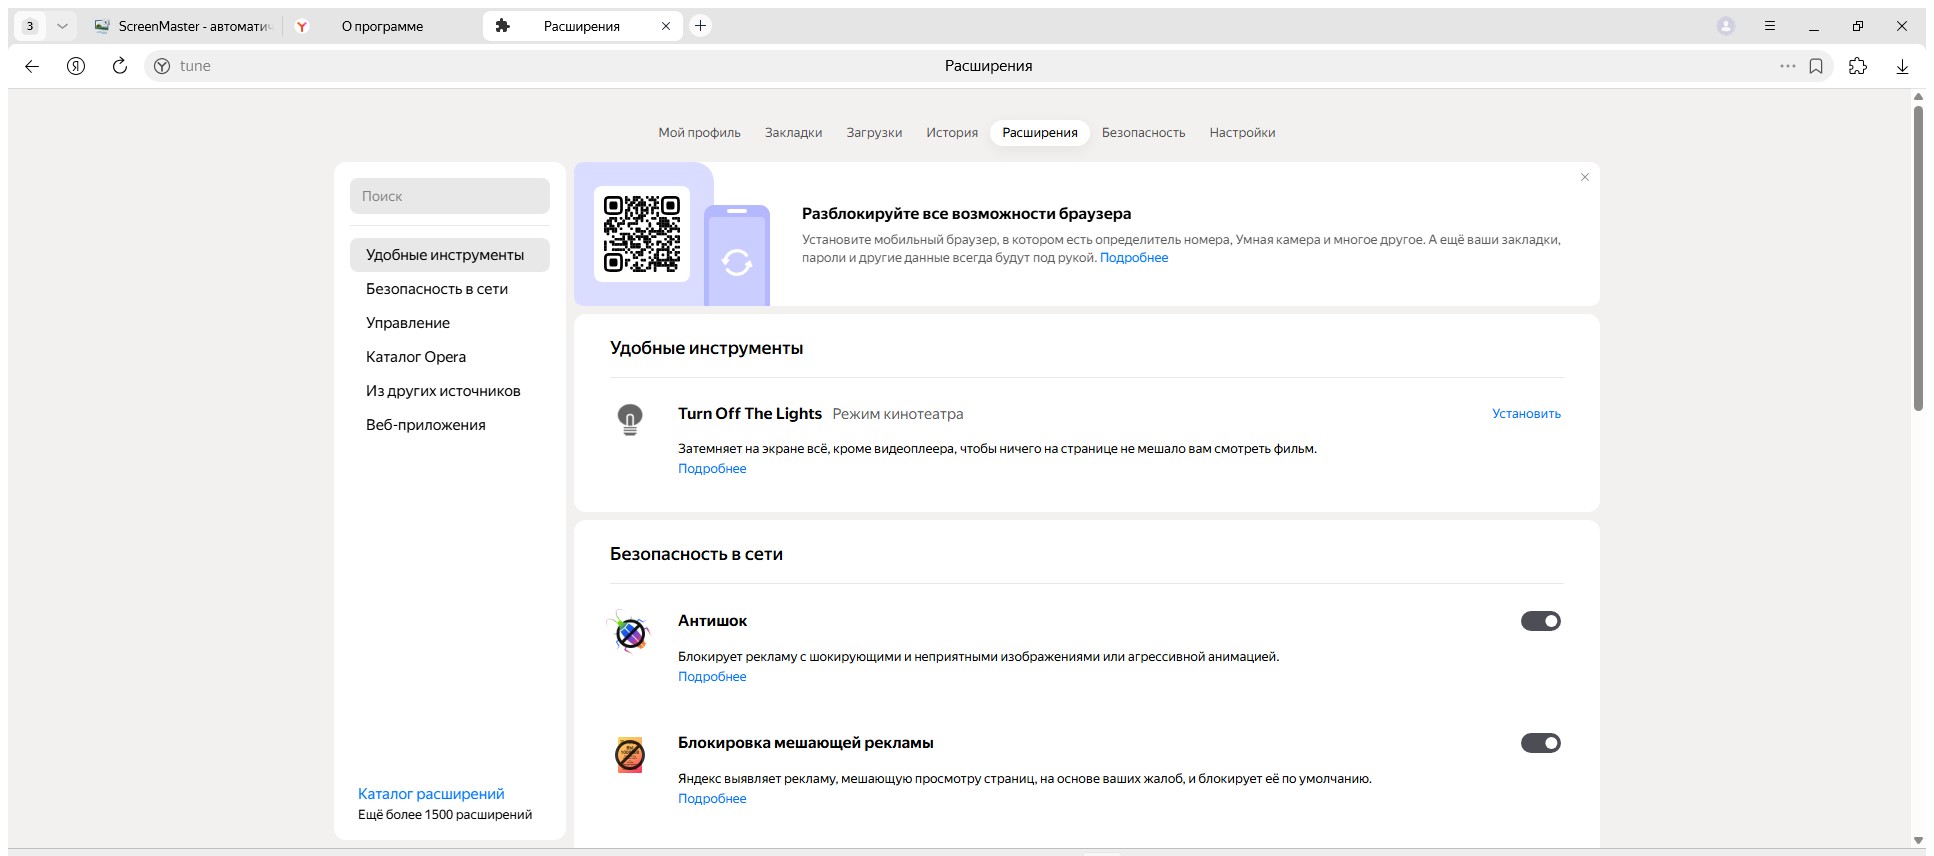This screenshot has height=856, width=1934.
Task: Open Настройки section
Action: tap(1242, 133)
